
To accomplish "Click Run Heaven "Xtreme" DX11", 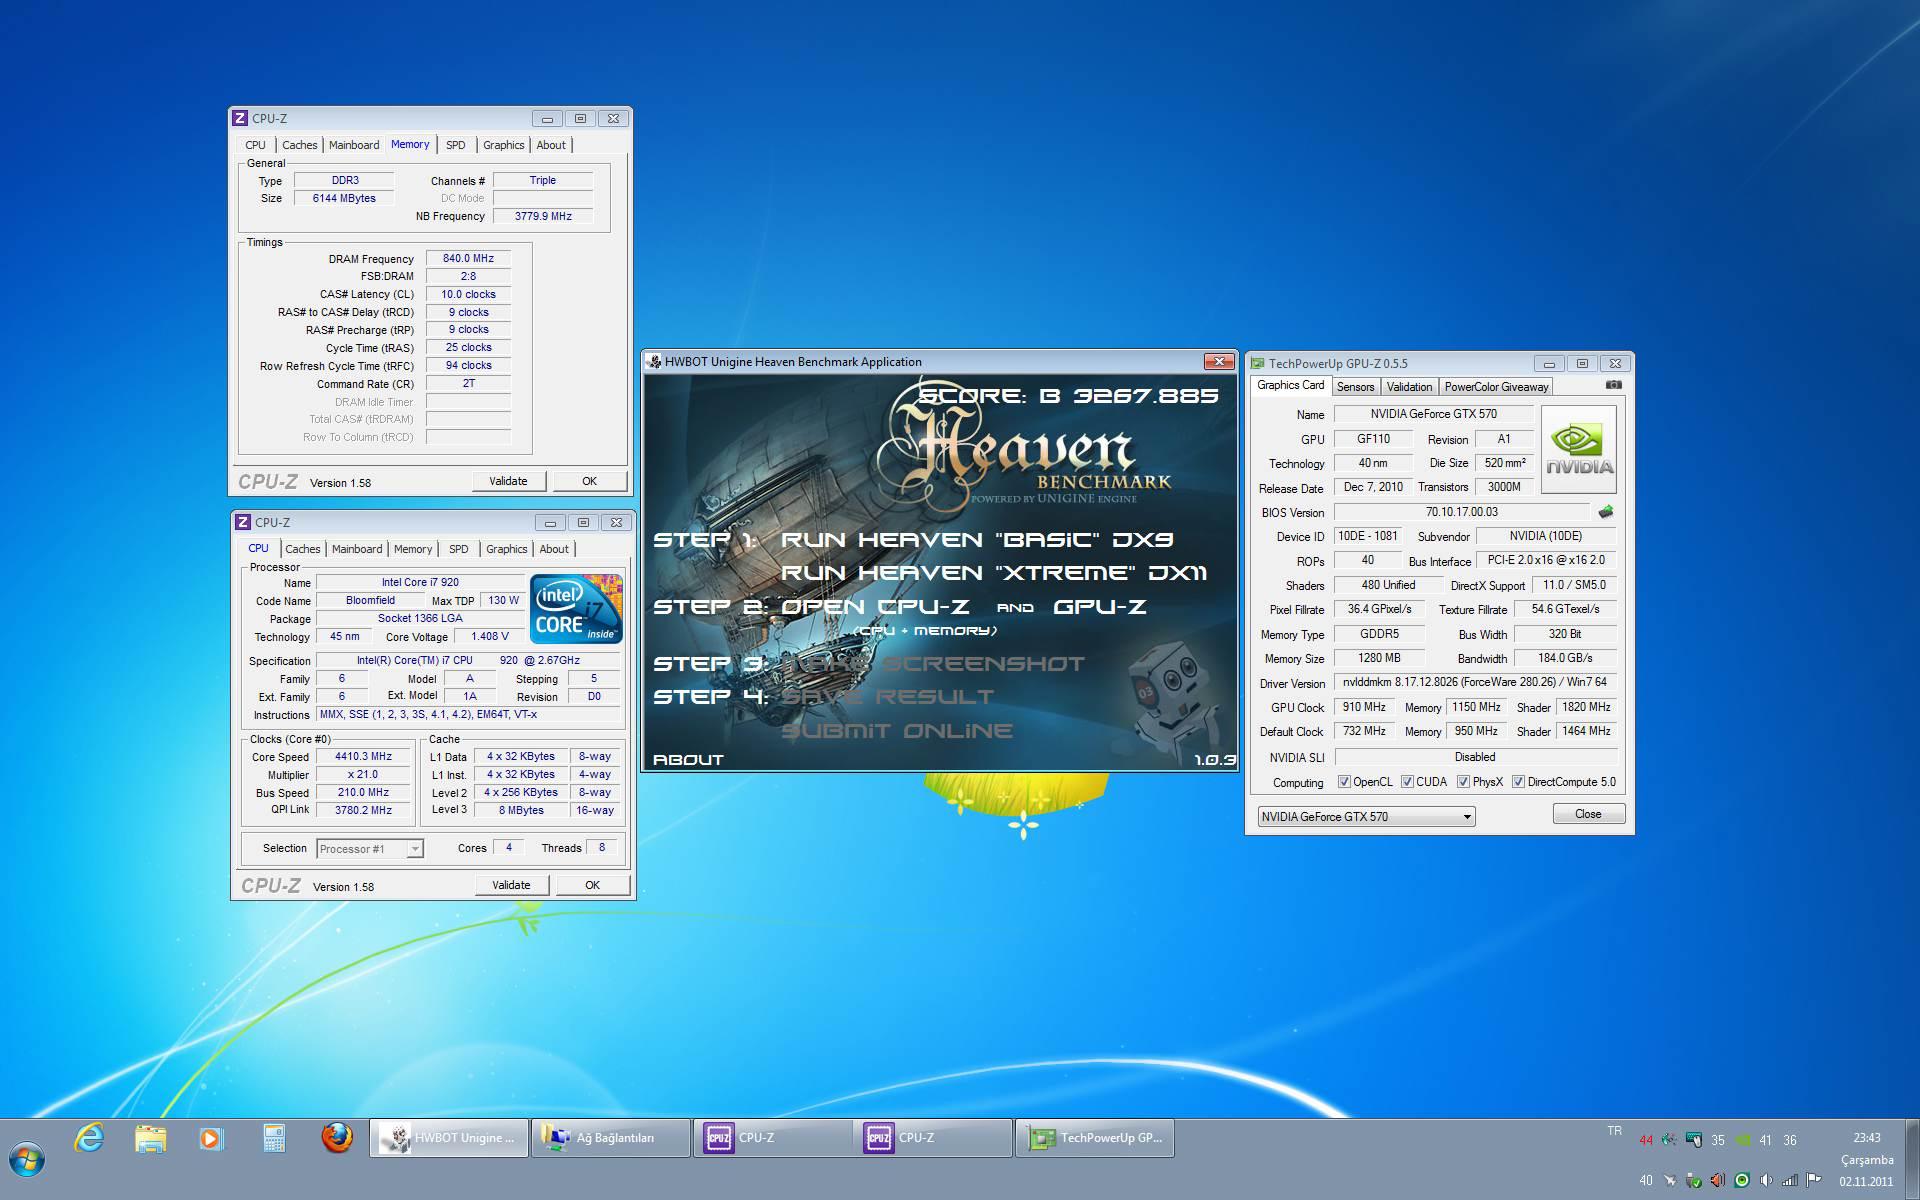I will pos(994,573).
